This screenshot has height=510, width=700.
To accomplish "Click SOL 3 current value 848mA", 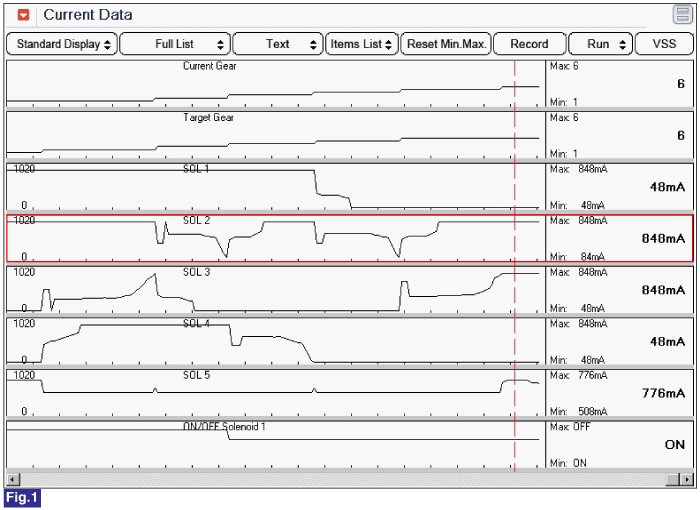I will coord(663,290).
